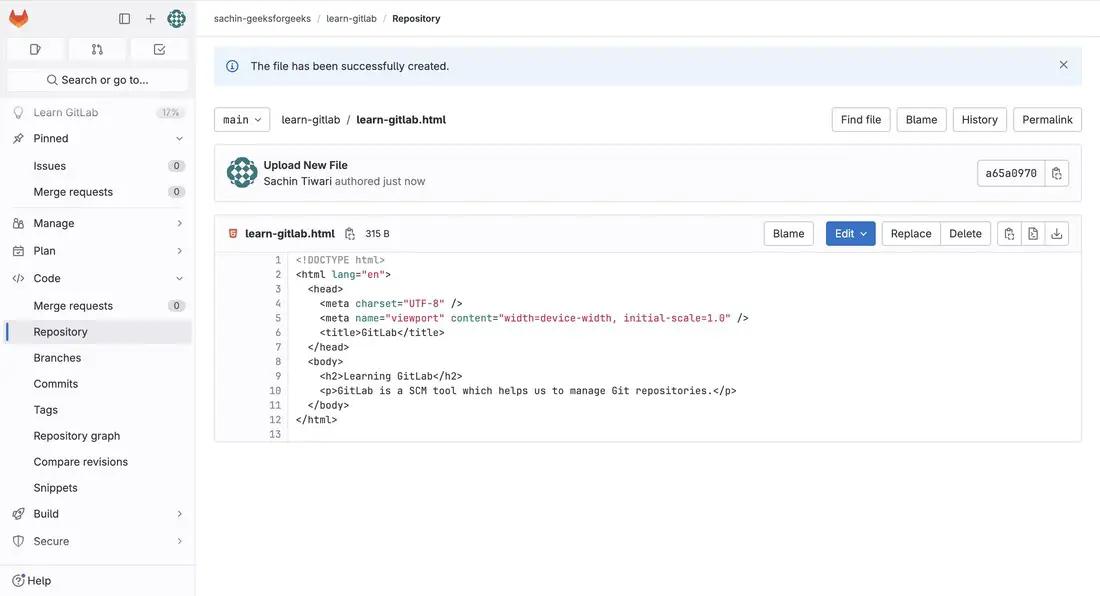Click the HTML file type icon

(x=233, y=233)
